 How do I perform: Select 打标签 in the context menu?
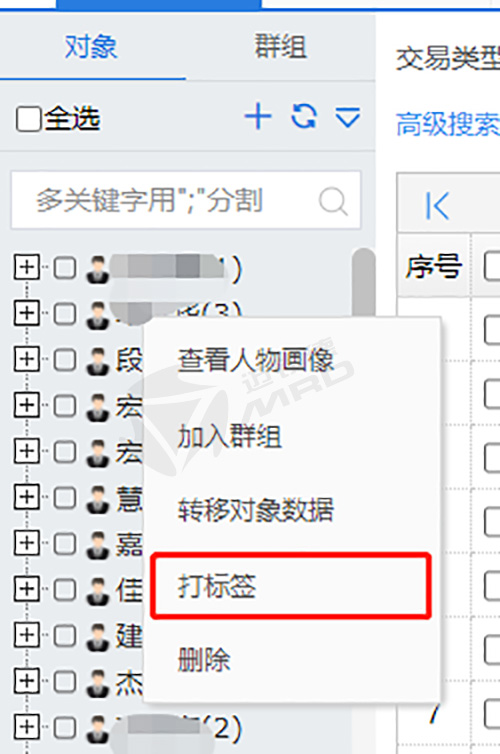point(290,585)
